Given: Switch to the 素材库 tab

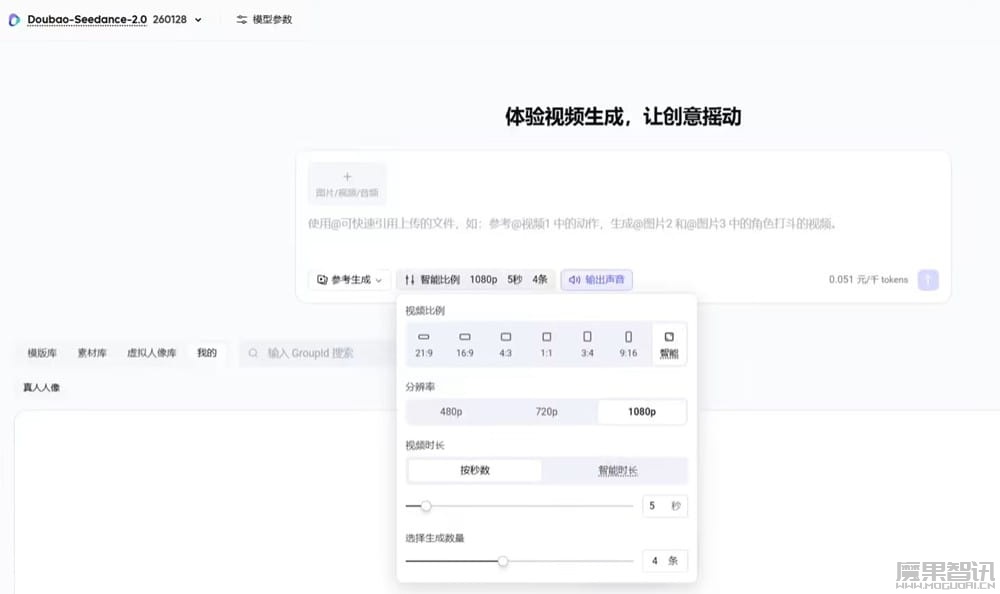Looking at the screenshot, I should (92, 352).
